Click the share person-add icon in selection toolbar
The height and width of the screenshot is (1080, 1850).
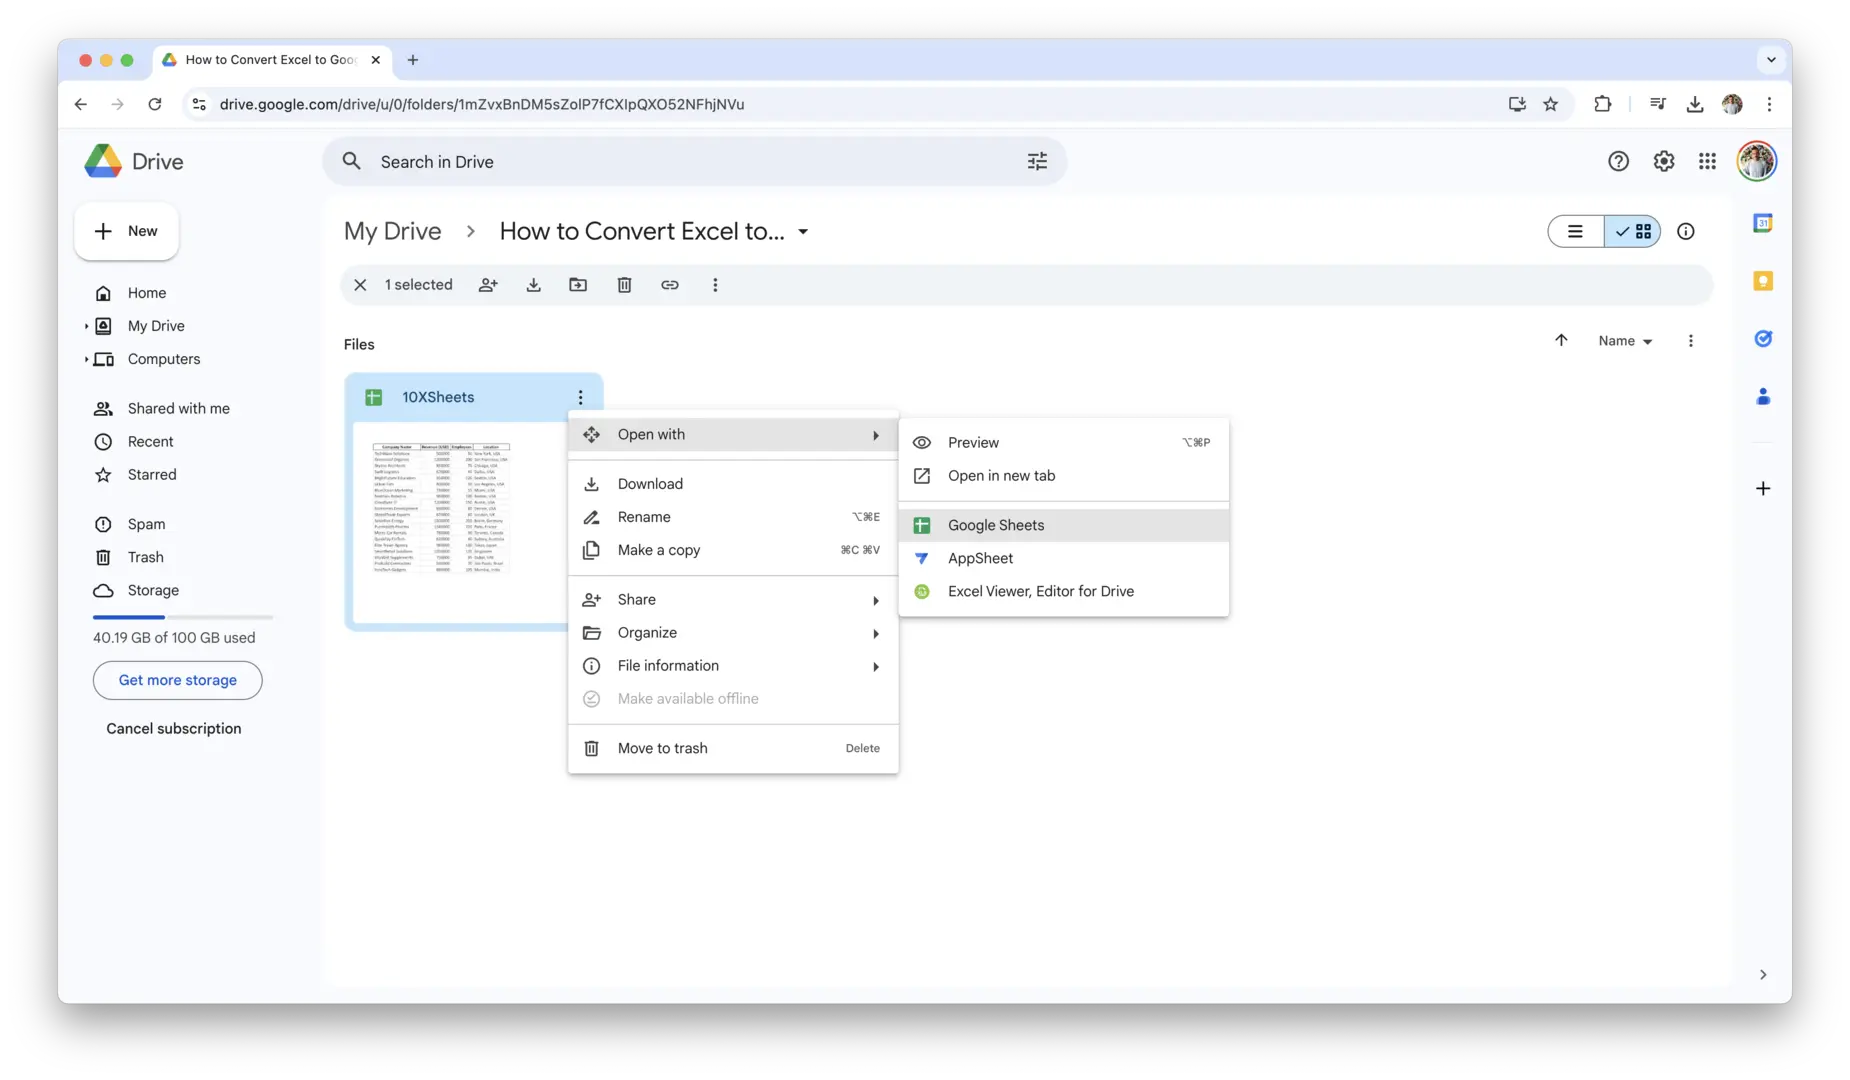tap(488, 285)
